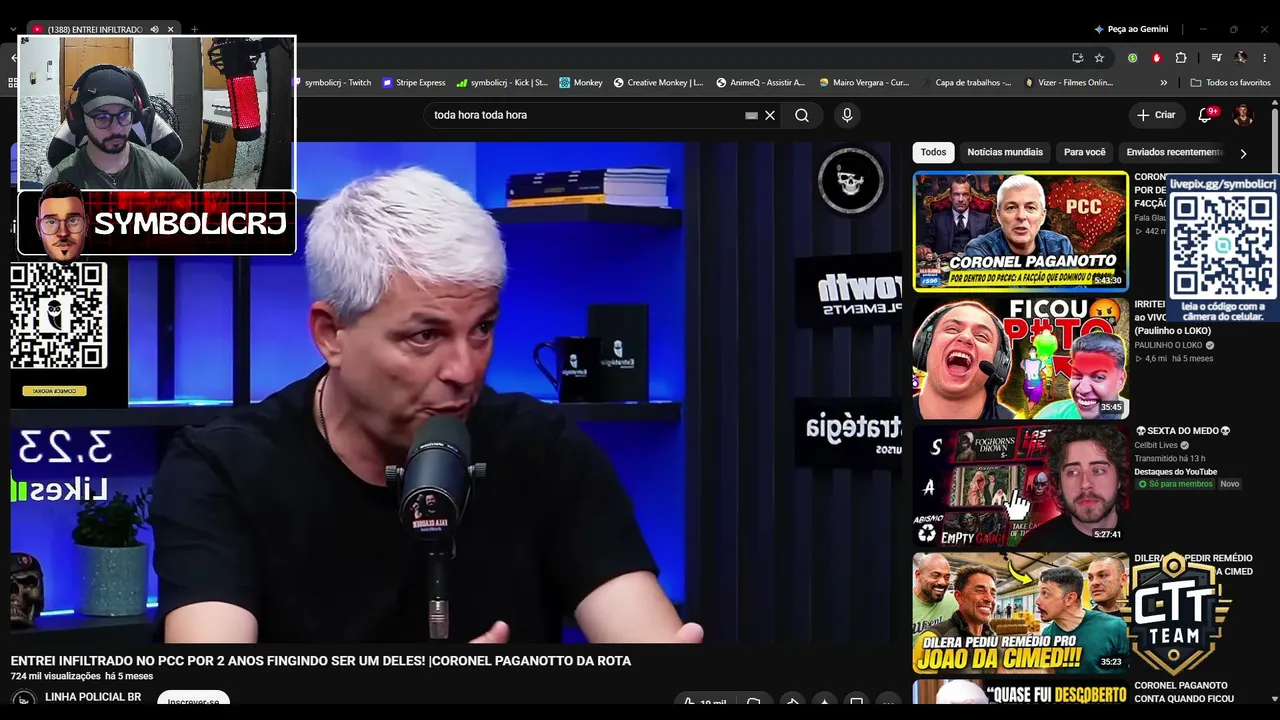Click the Peça ao Gemini button
Image resolution: width=1280 pixels, height=720 pixels.
(x=1131, y=29)
